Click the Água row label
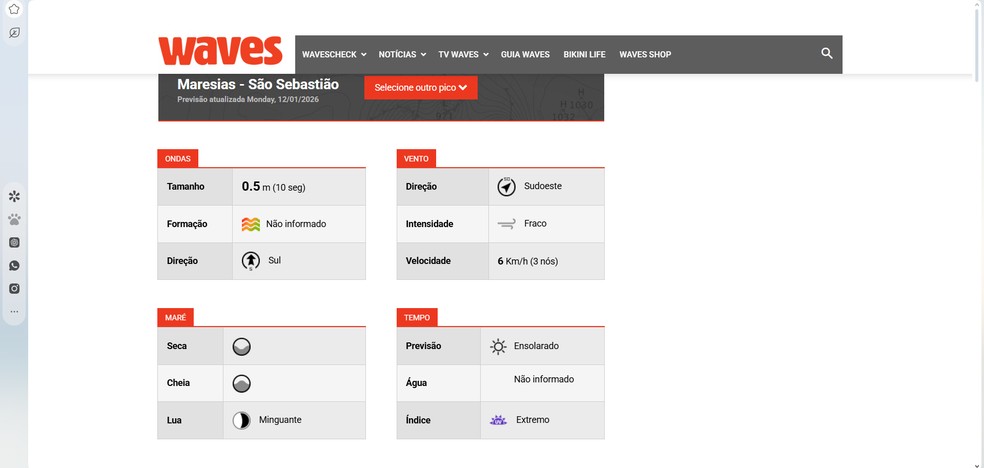Screen dimensions: 984x468 pyautogui.click(x=416, y=383)
